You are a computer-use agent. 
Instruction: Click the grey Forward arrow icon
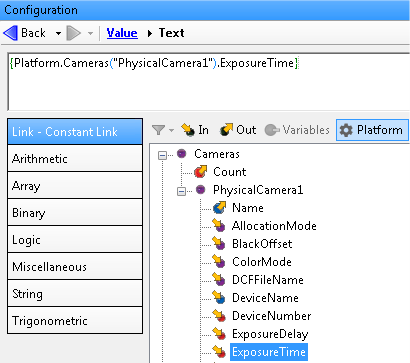74,33
